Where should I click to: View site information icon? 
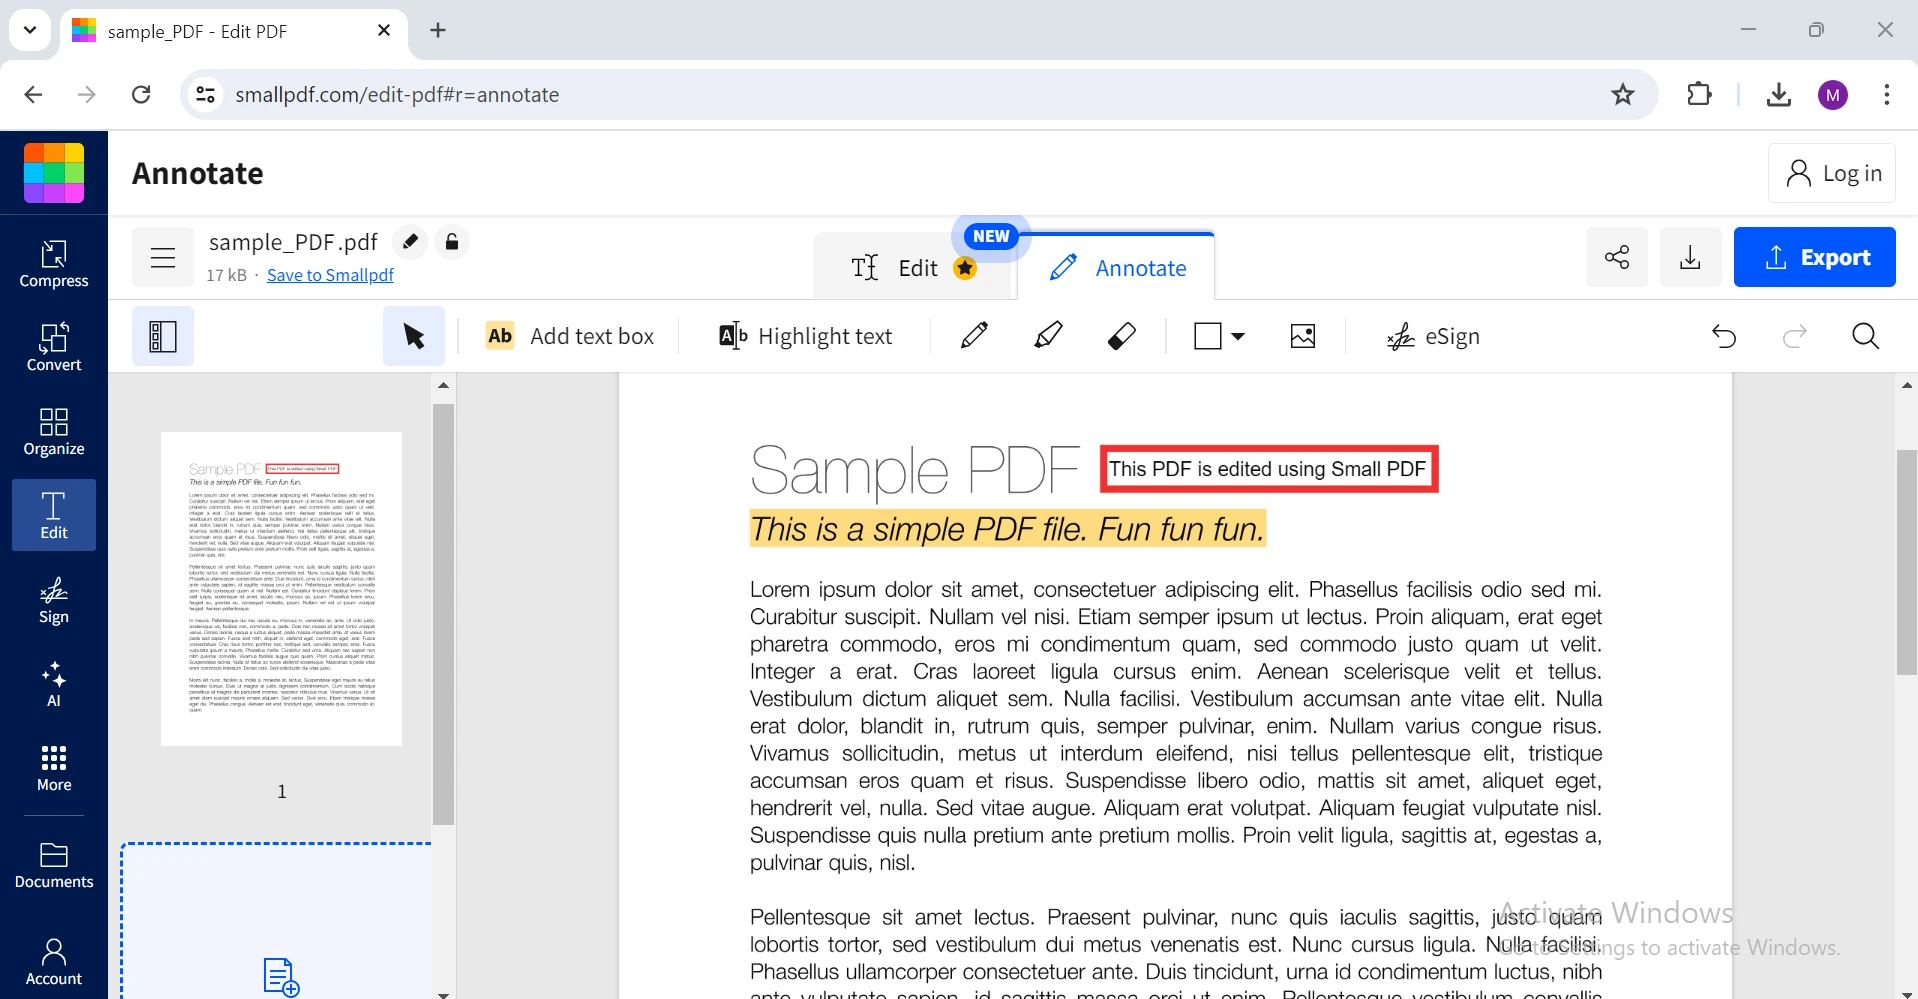(205, 95)
